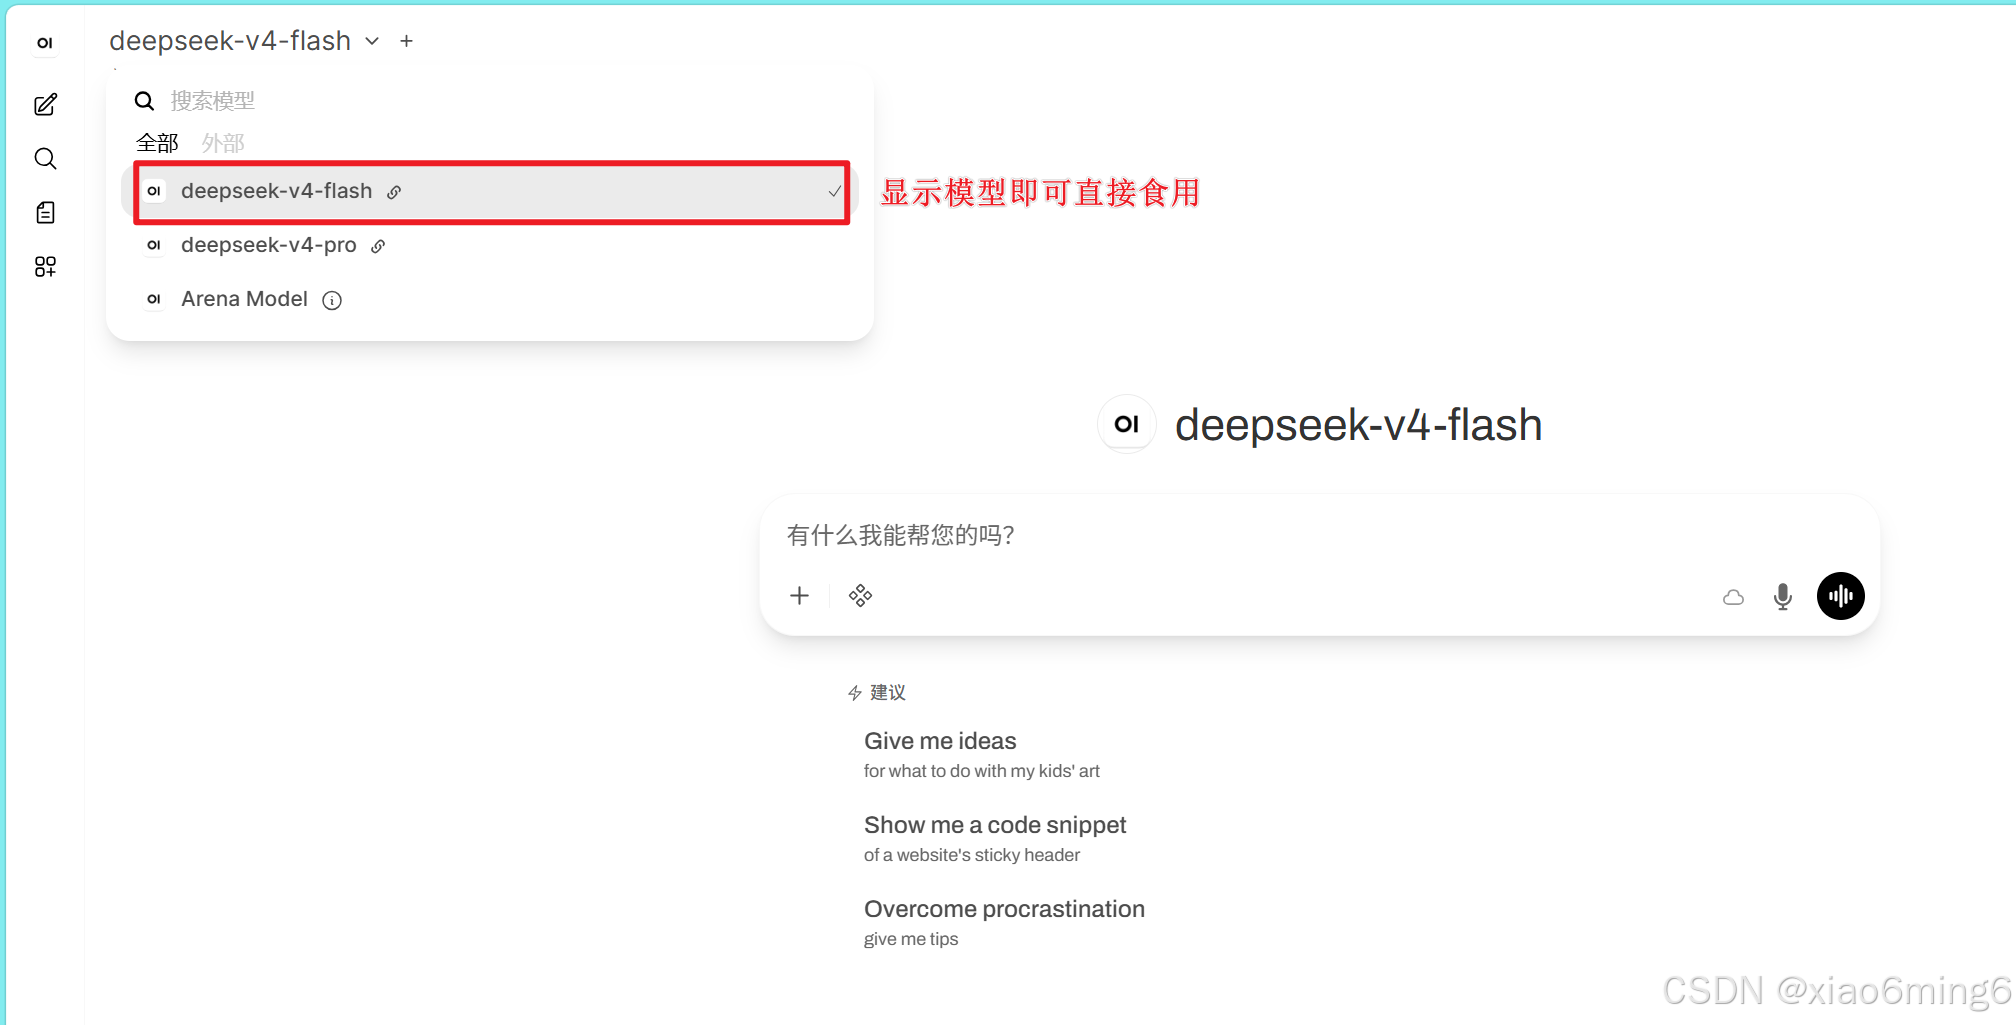Switch to the 外部 filter tab
Screen dimensions: 2016x1025
[x=223, y=143]
